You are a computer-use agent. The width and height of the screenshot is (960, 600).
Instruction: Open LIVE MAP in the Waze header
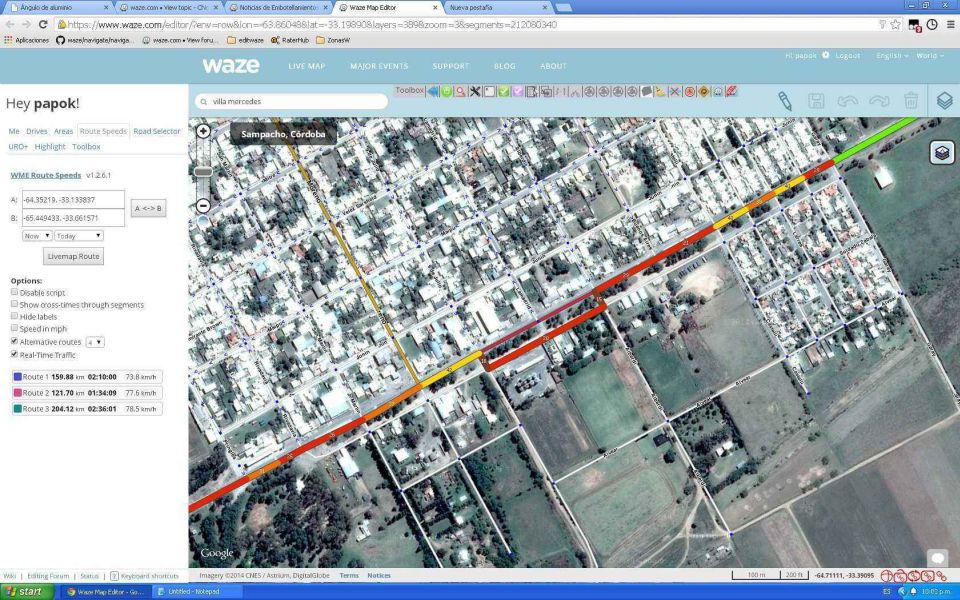307,66
